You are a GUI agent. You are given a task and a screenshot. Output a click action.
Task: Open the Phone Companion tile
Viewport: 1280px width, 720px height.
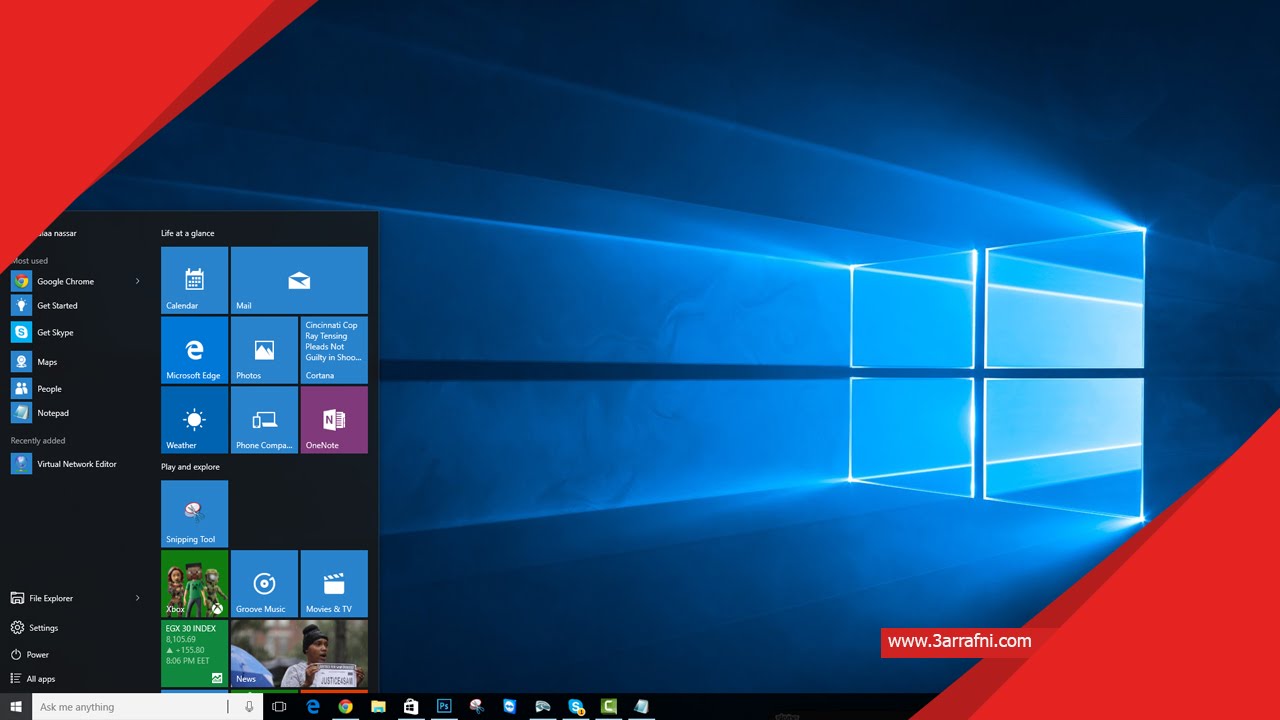pos(264,420)
